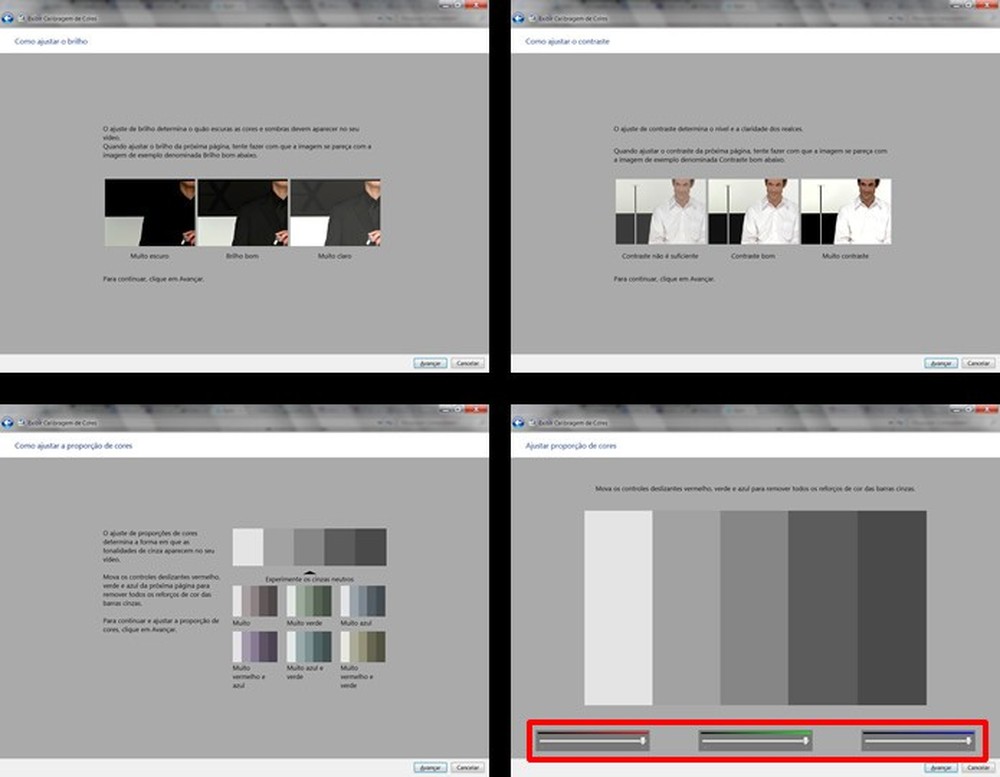This screenshot has width=1000, height=777.
Task: Click Cancelar on the contrast (contraste) page
Action: (978, 363)
